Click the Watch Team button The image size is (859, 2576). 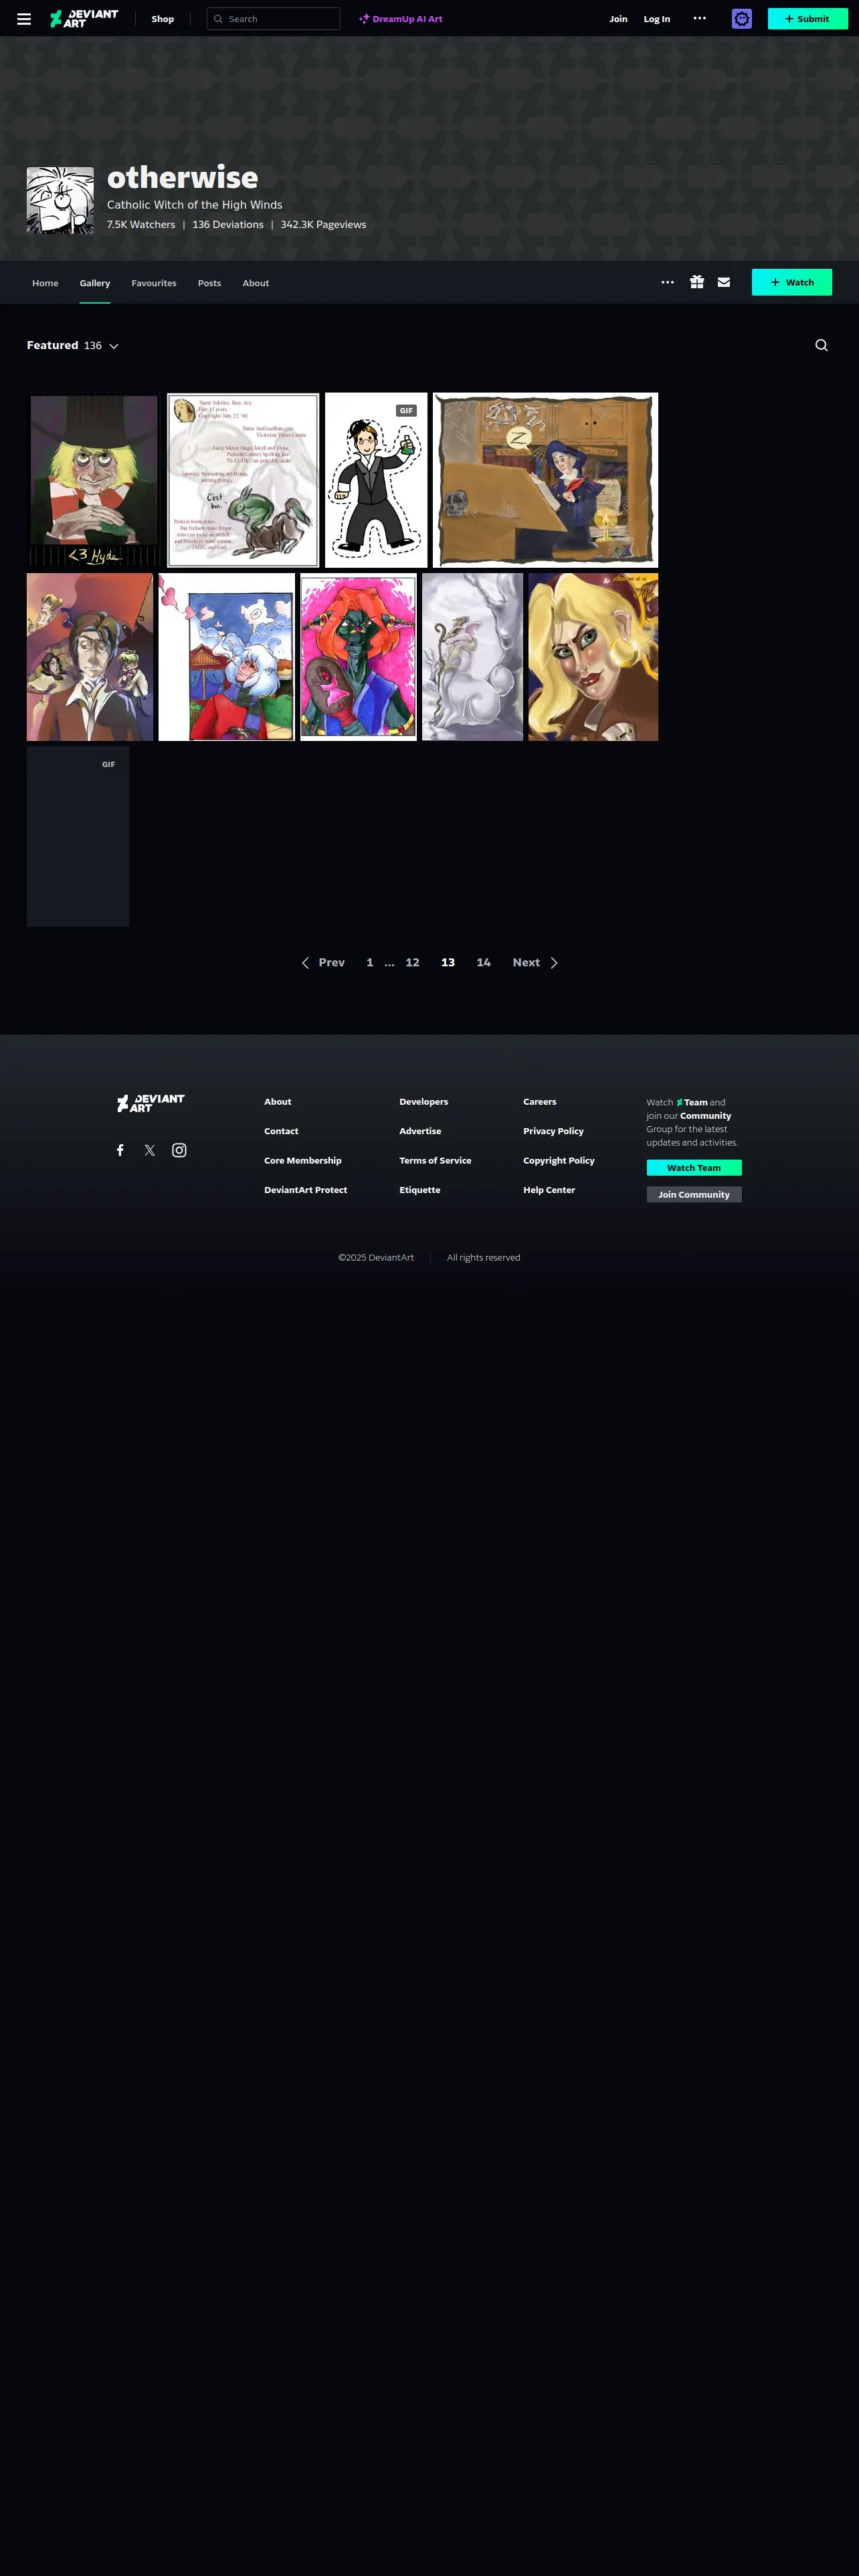tap(694, 1168)
